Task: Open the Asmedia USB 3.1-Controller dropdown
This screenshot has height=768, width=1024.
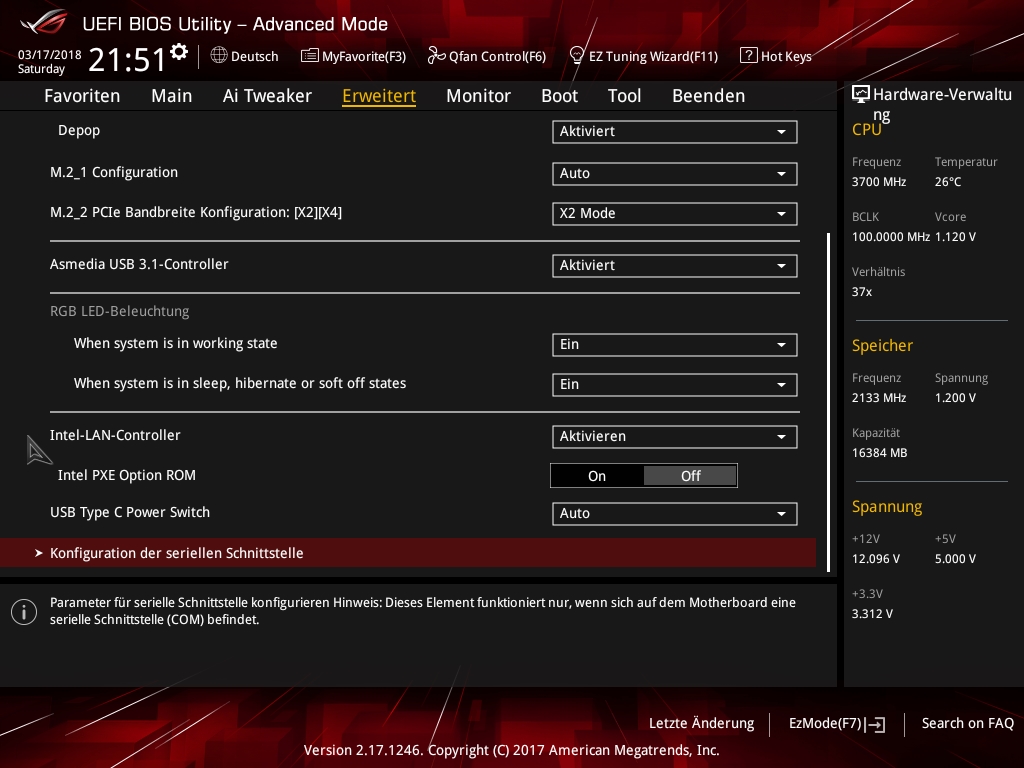Action: [675, 266]
